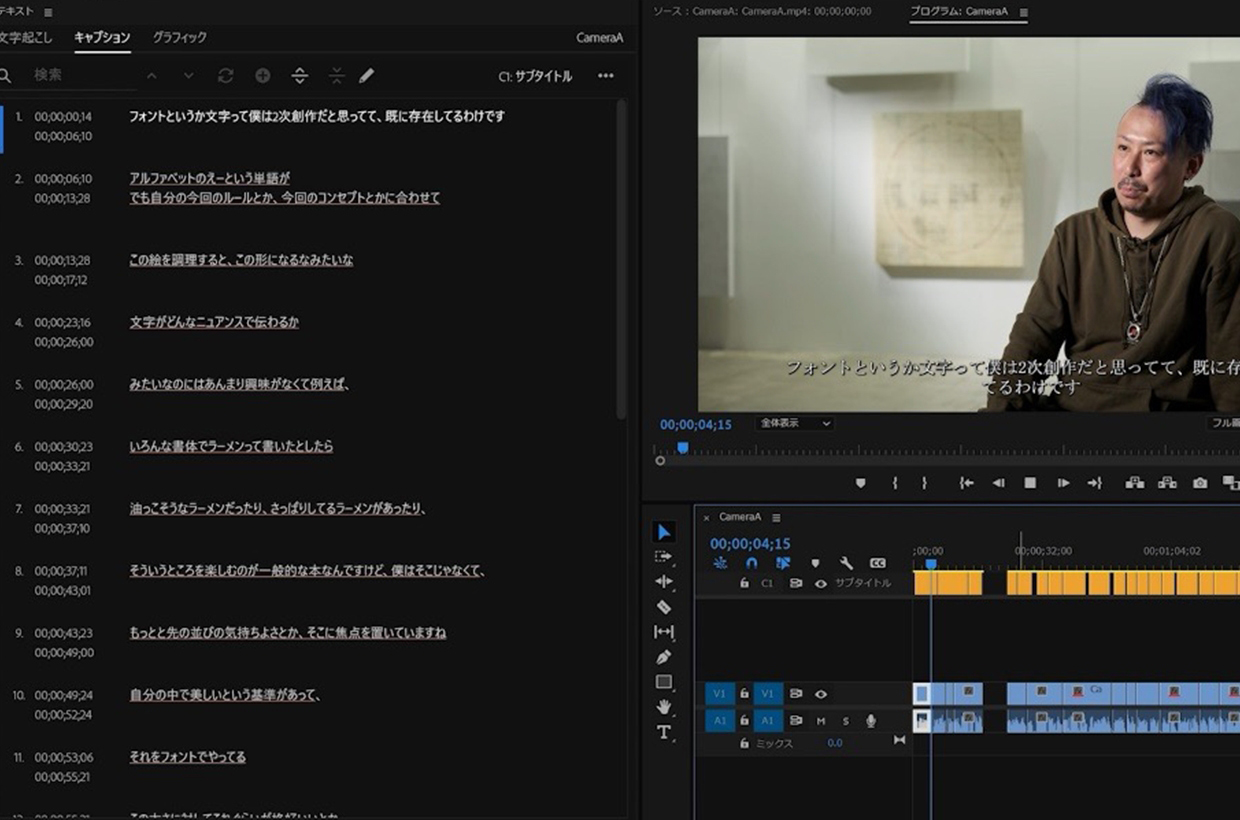
Task: Click the add marker icon in timeline
Action: (x=815, y=563)
